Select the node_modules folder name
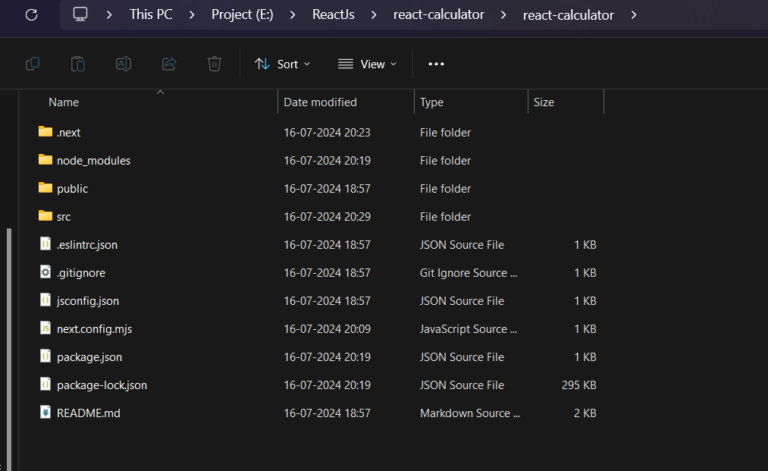Screen dimensions: 768x471 [94, 161]
